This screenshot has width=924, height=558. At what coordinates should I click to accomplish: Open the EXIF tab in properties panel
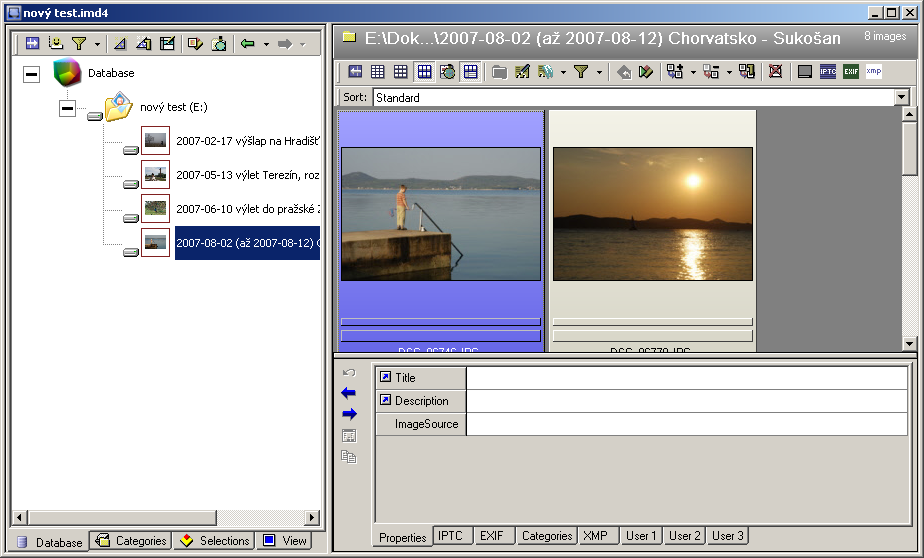493,536
